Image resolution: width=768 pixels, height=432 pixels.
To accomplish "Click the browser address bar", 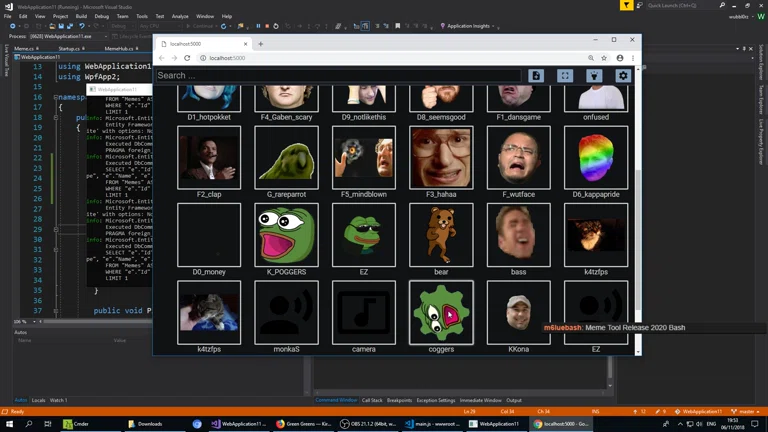I will coord(390,58).
